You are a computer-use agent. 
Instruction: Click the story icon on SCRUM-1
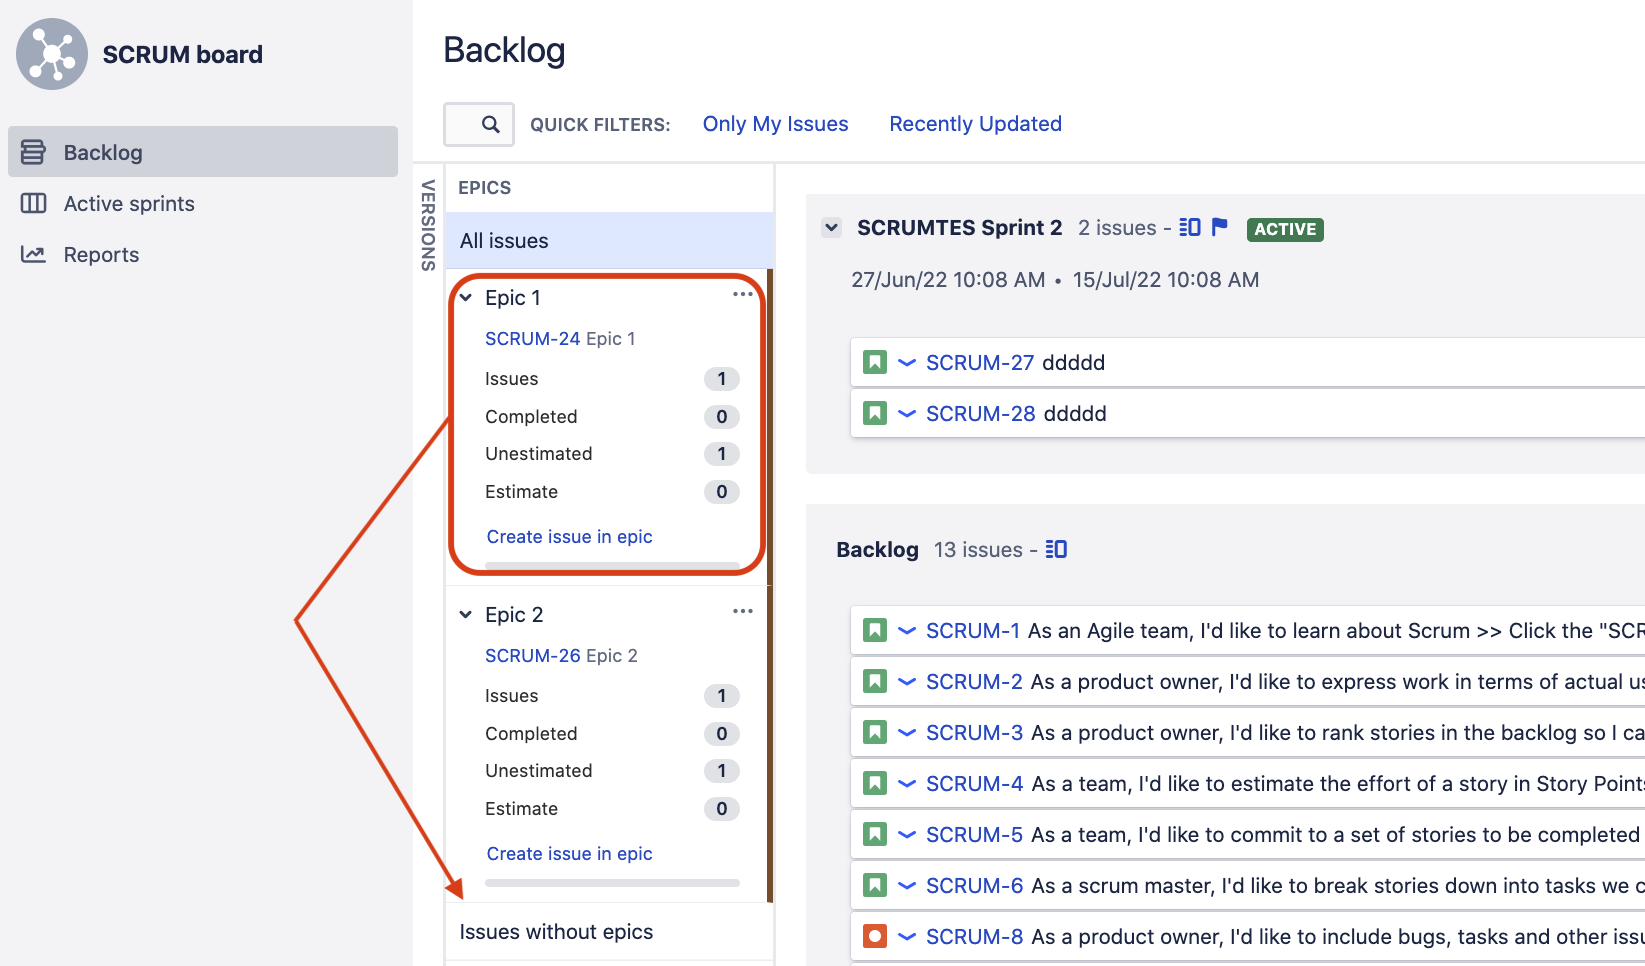(x=875, y=630)
